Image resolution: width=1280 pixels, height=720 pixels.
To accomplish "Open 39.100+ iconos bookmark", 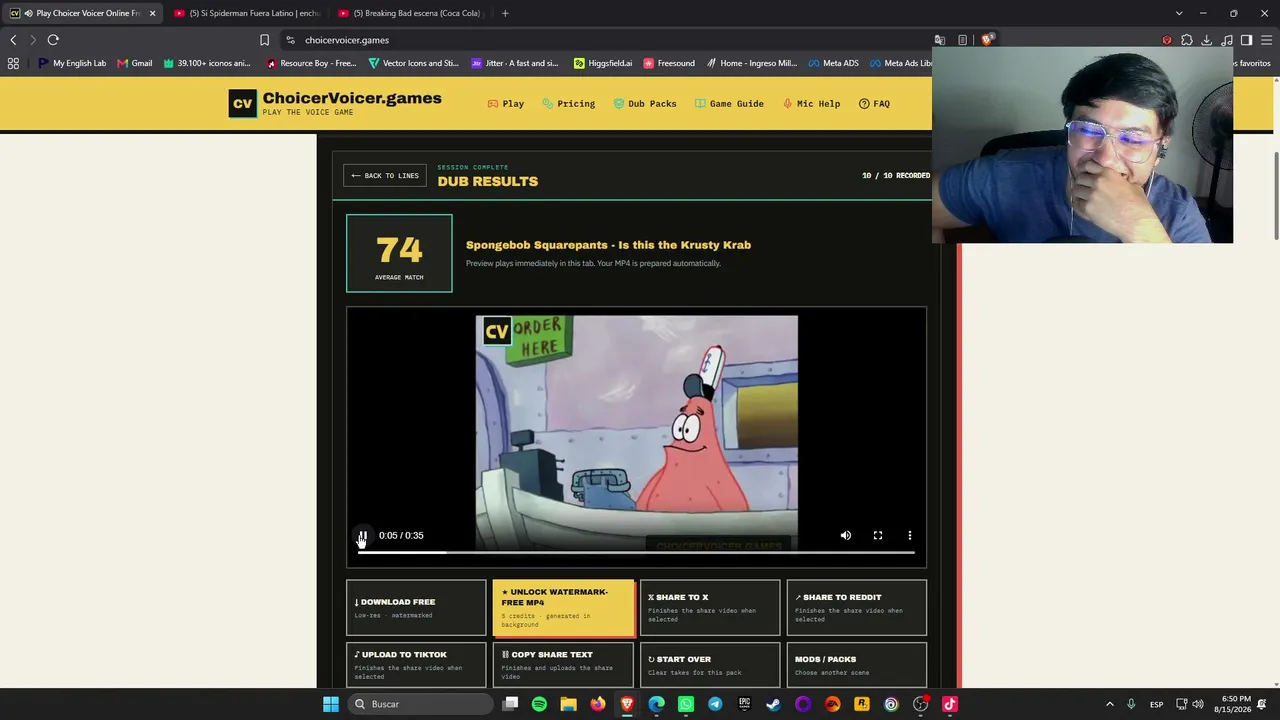I will [206, 63].
